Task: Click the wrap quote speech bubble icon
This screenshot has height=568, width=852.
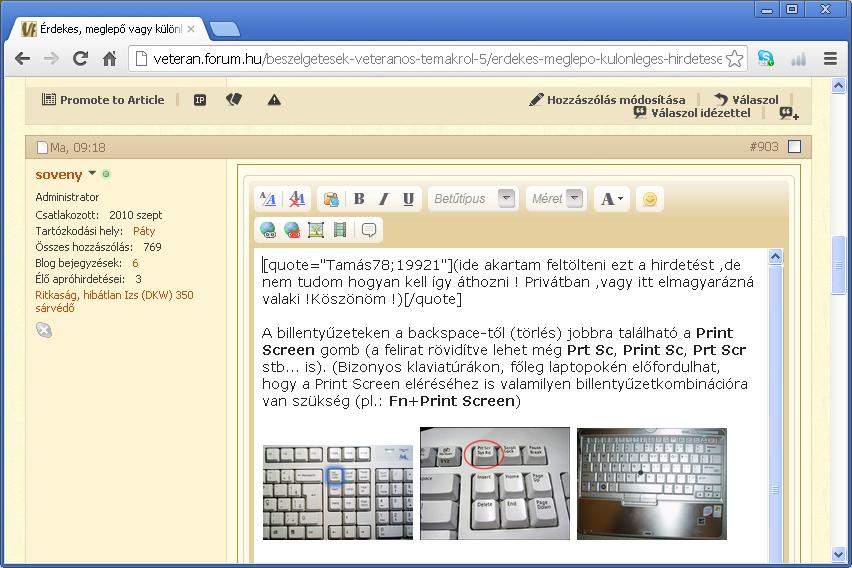Action: tap(369, 230)
